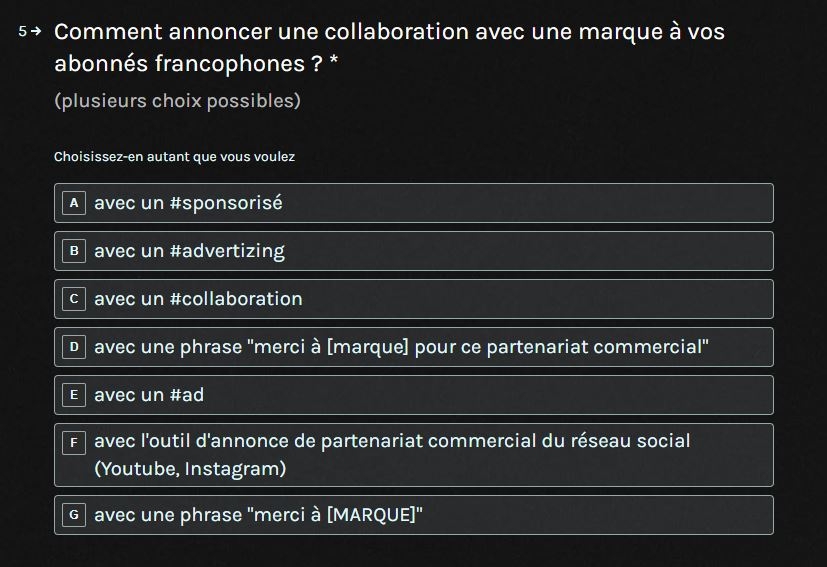This screenshot has width=827, height=567.
Task: Click the "(plusieurs choix possibles)" subtitle
Action: 177,101
